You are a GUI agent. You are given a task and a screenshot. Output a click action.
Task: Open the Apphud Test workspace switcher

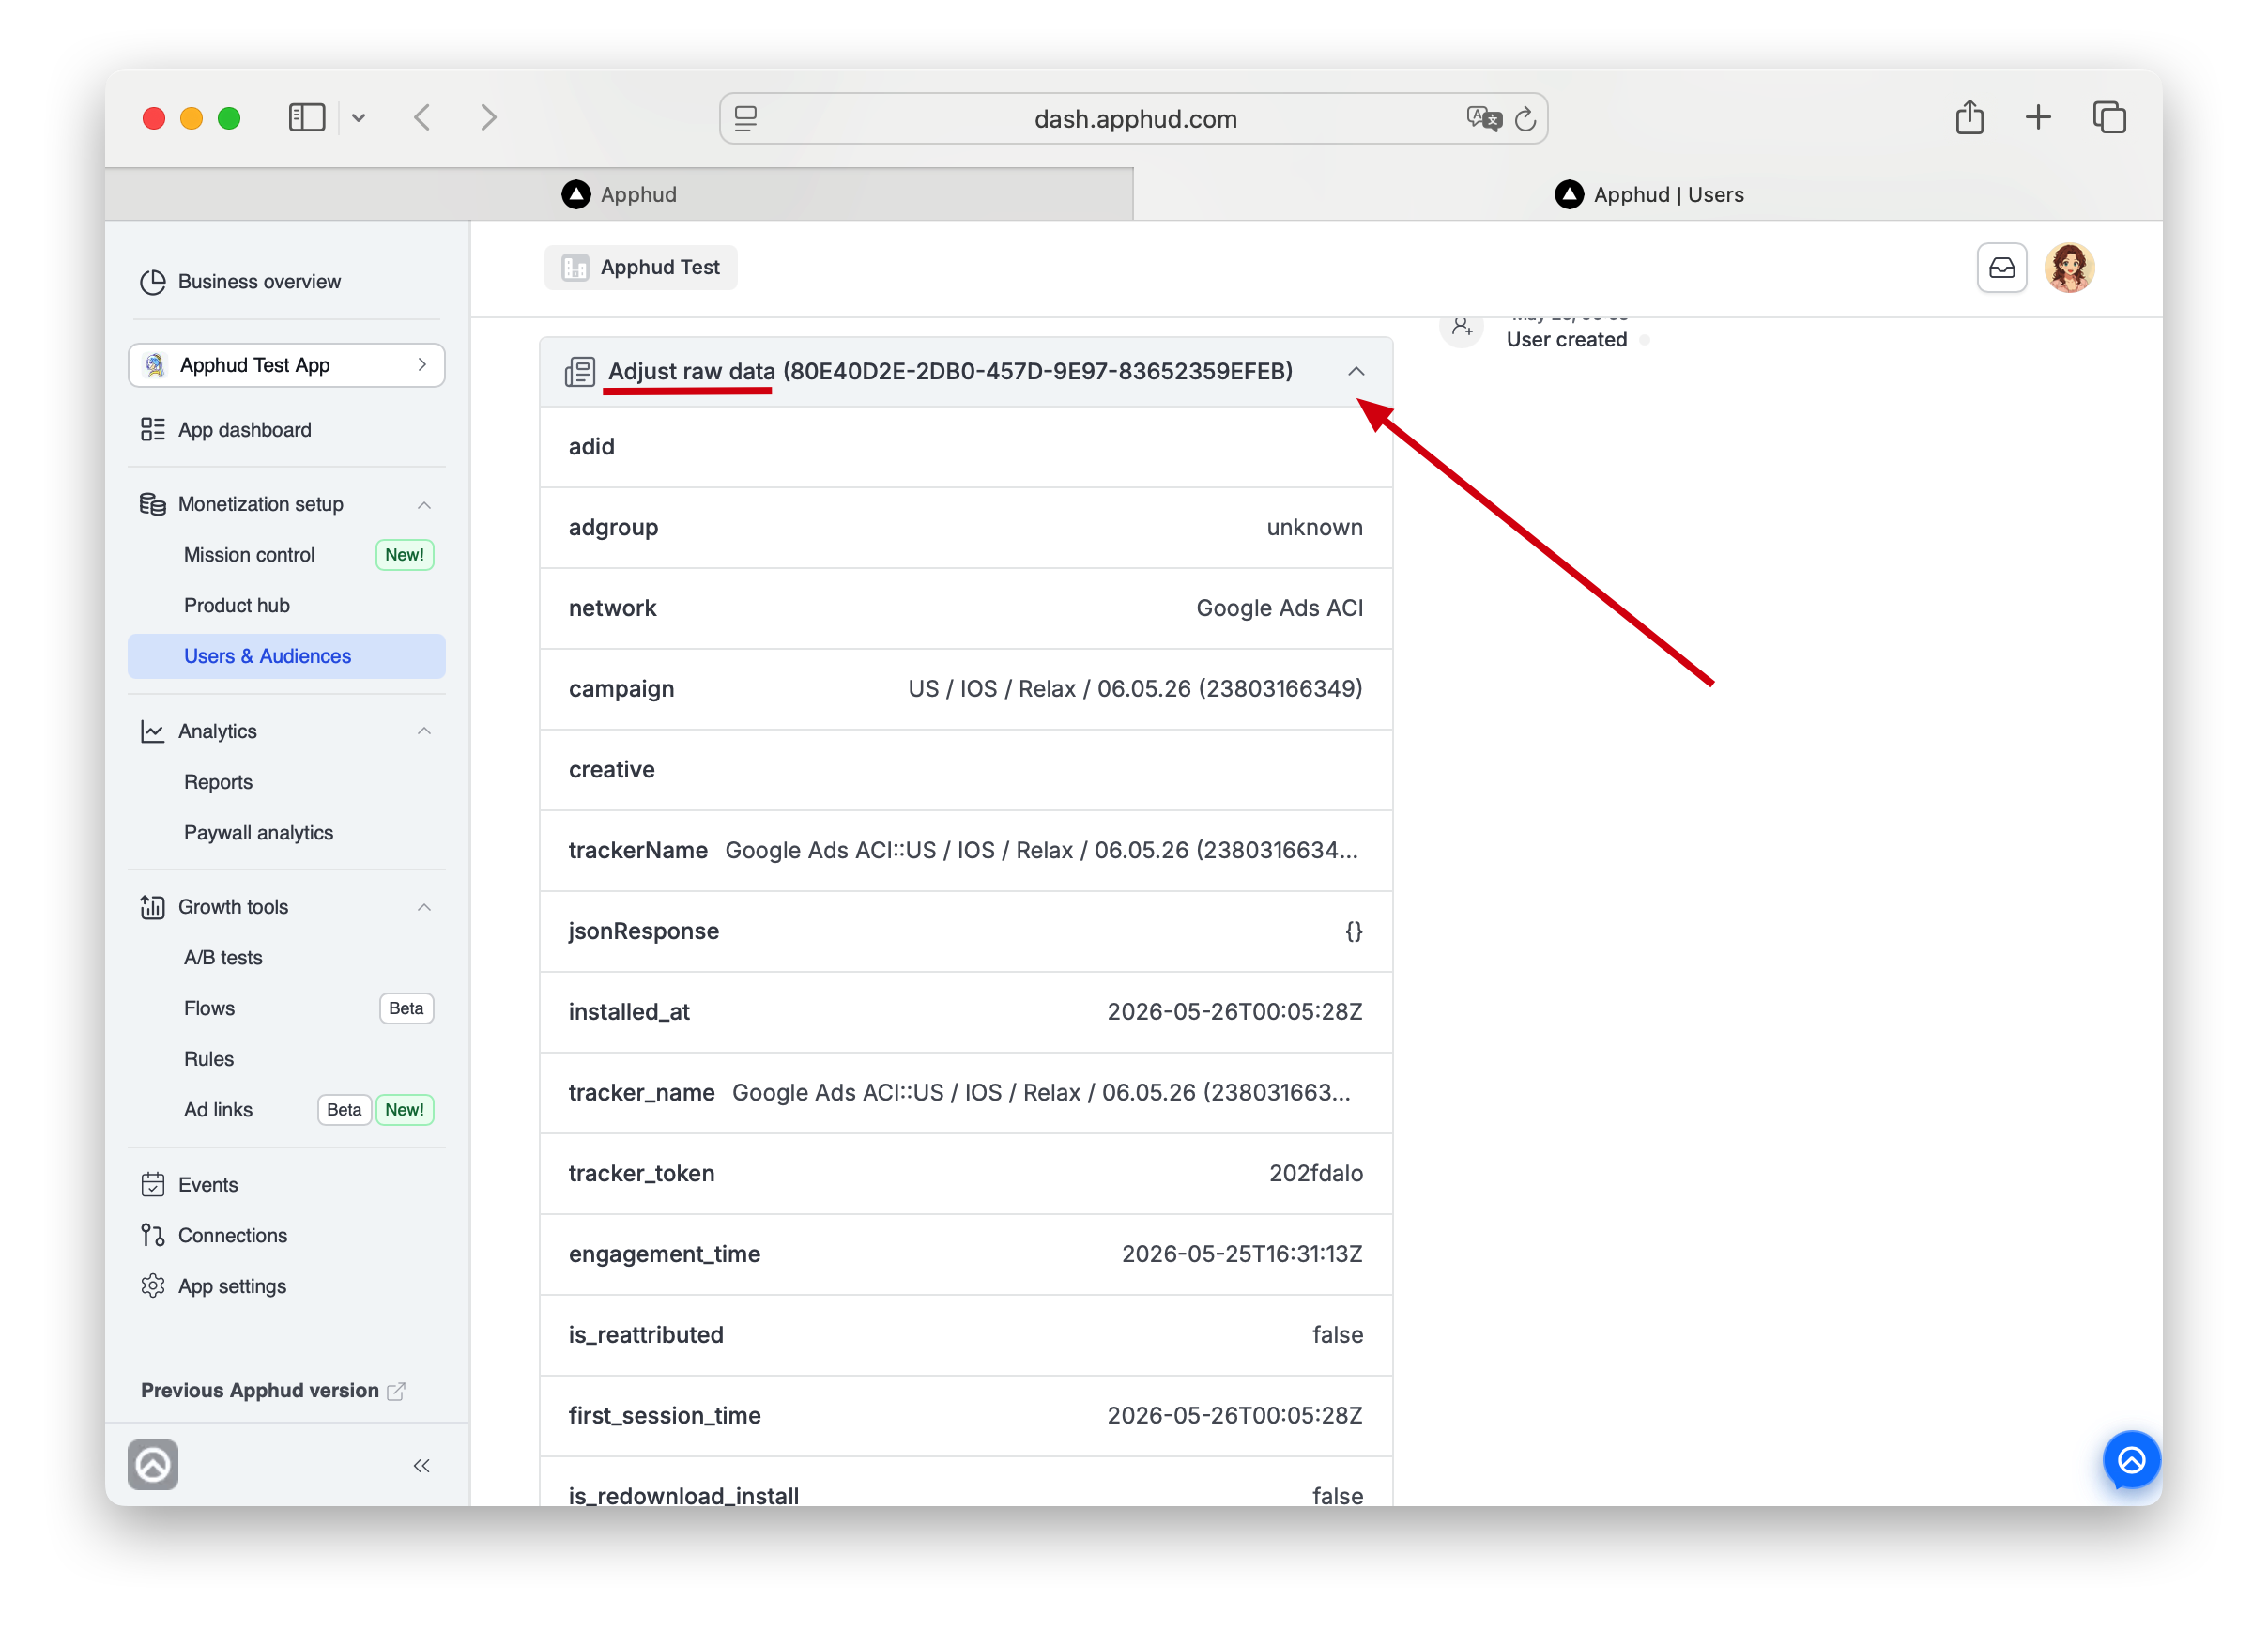tap(641, 268)
